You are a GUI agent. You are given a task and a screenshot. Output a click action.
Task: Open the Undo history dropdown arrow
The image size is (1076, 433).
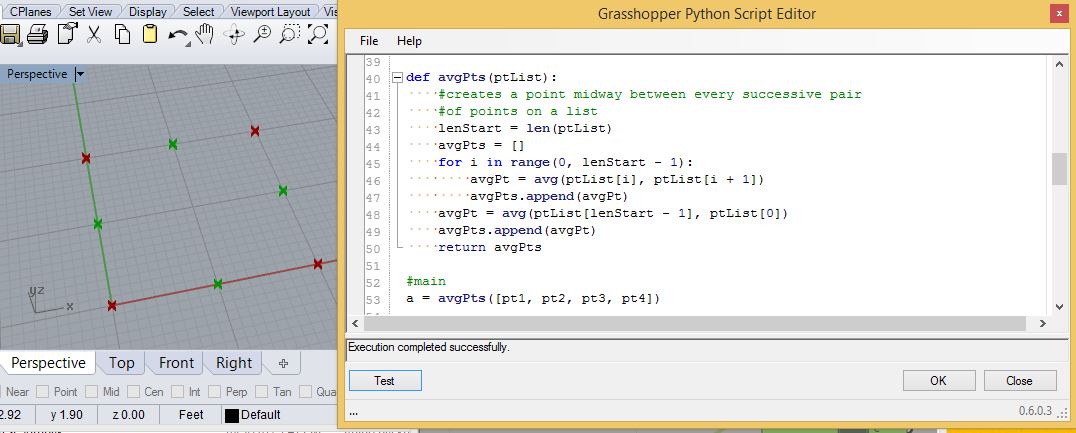188,43
